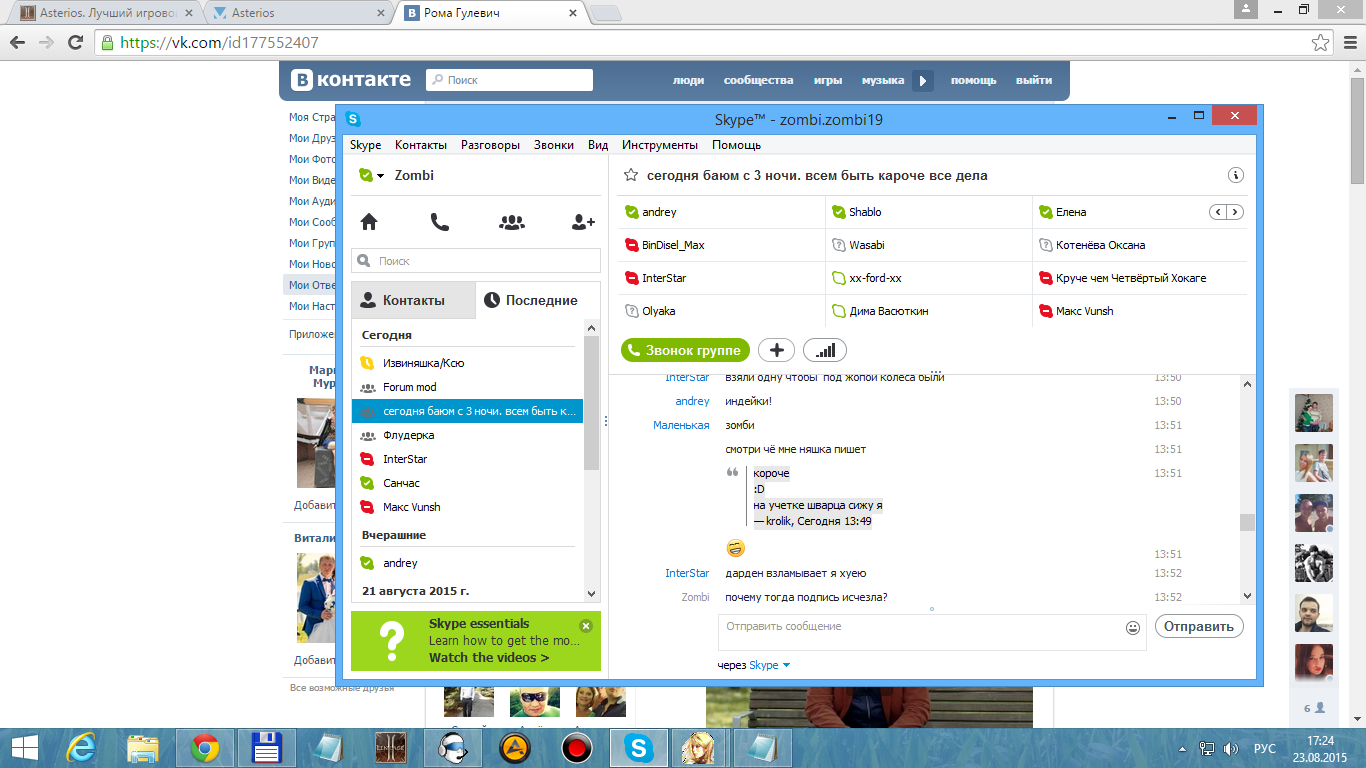Screen dimensions: 1366x768
Task: Open Zombi status dropdown
Action: tap(372, 176)
